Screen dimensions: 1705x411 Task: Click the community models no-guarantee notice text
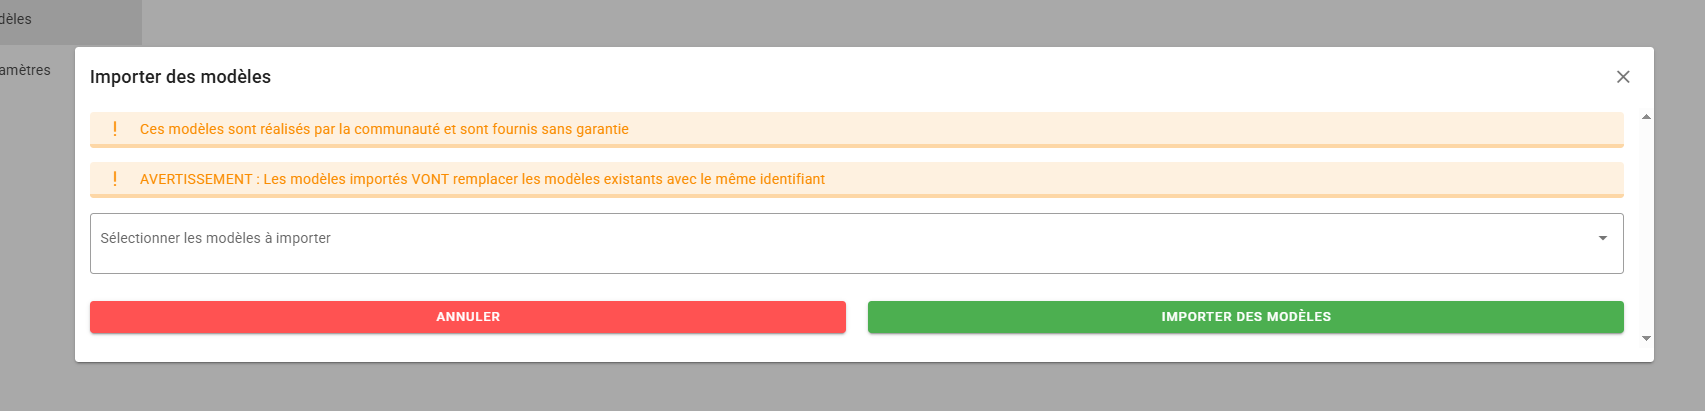point(384,129)
